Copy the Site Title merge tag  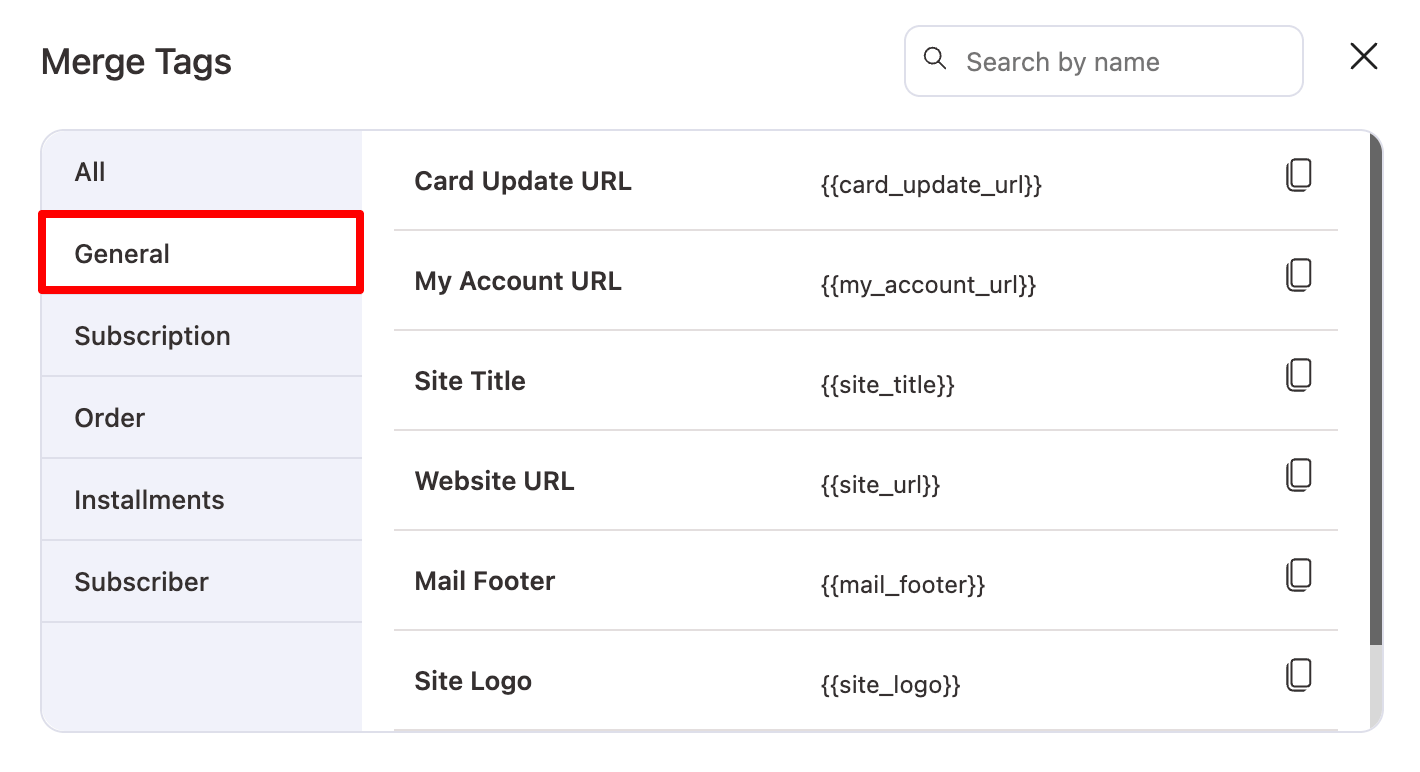click(x=1297, y=375)
